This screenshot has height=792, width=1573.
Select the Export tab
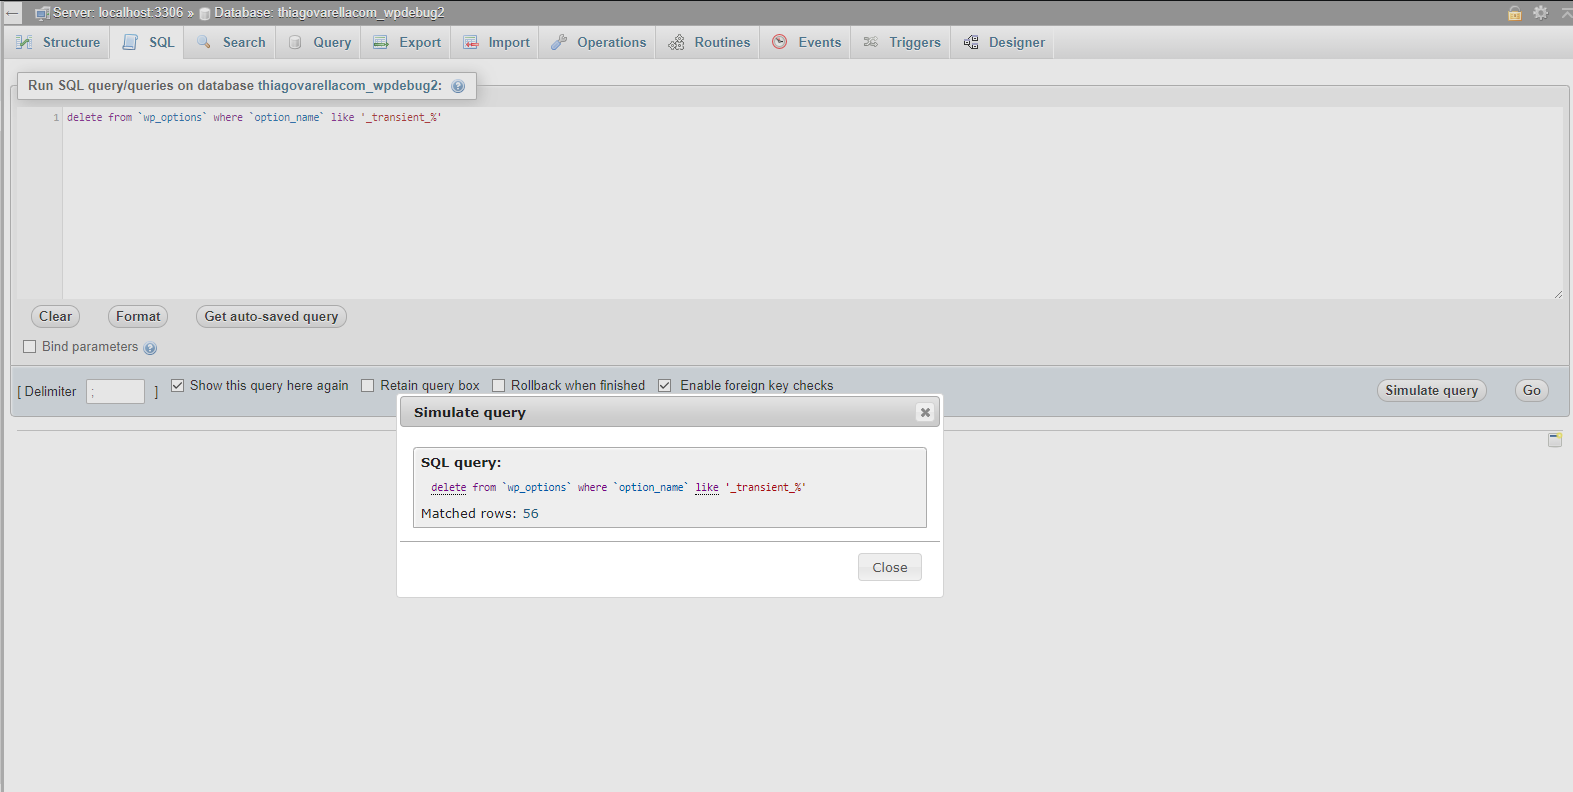(x=407, y=42)
